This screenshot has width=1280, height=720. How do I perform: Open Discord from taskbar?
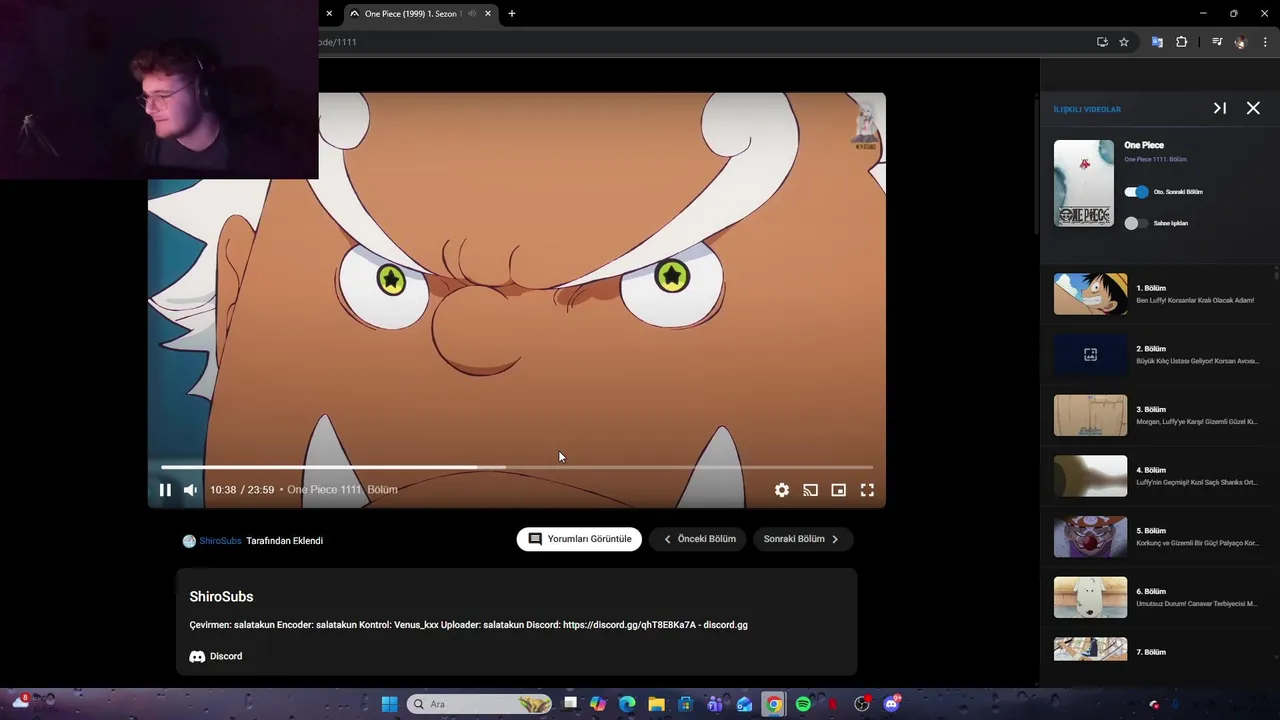[x=891, y=704]
